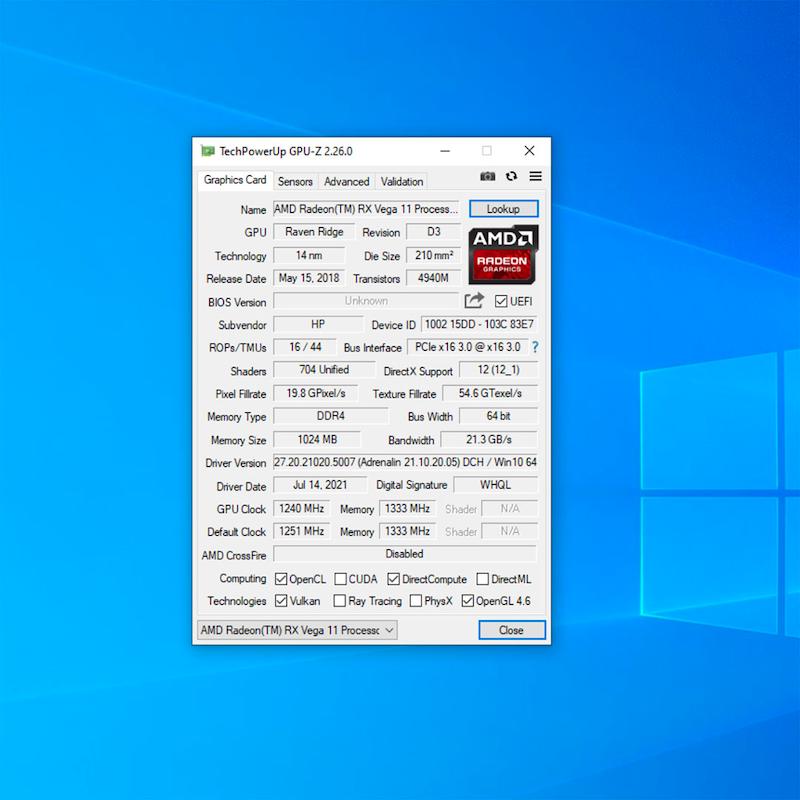Click the BIOS Version field showing Unknown
The width and height of the screenshot is (800, 800).
(x=366, y=301)
